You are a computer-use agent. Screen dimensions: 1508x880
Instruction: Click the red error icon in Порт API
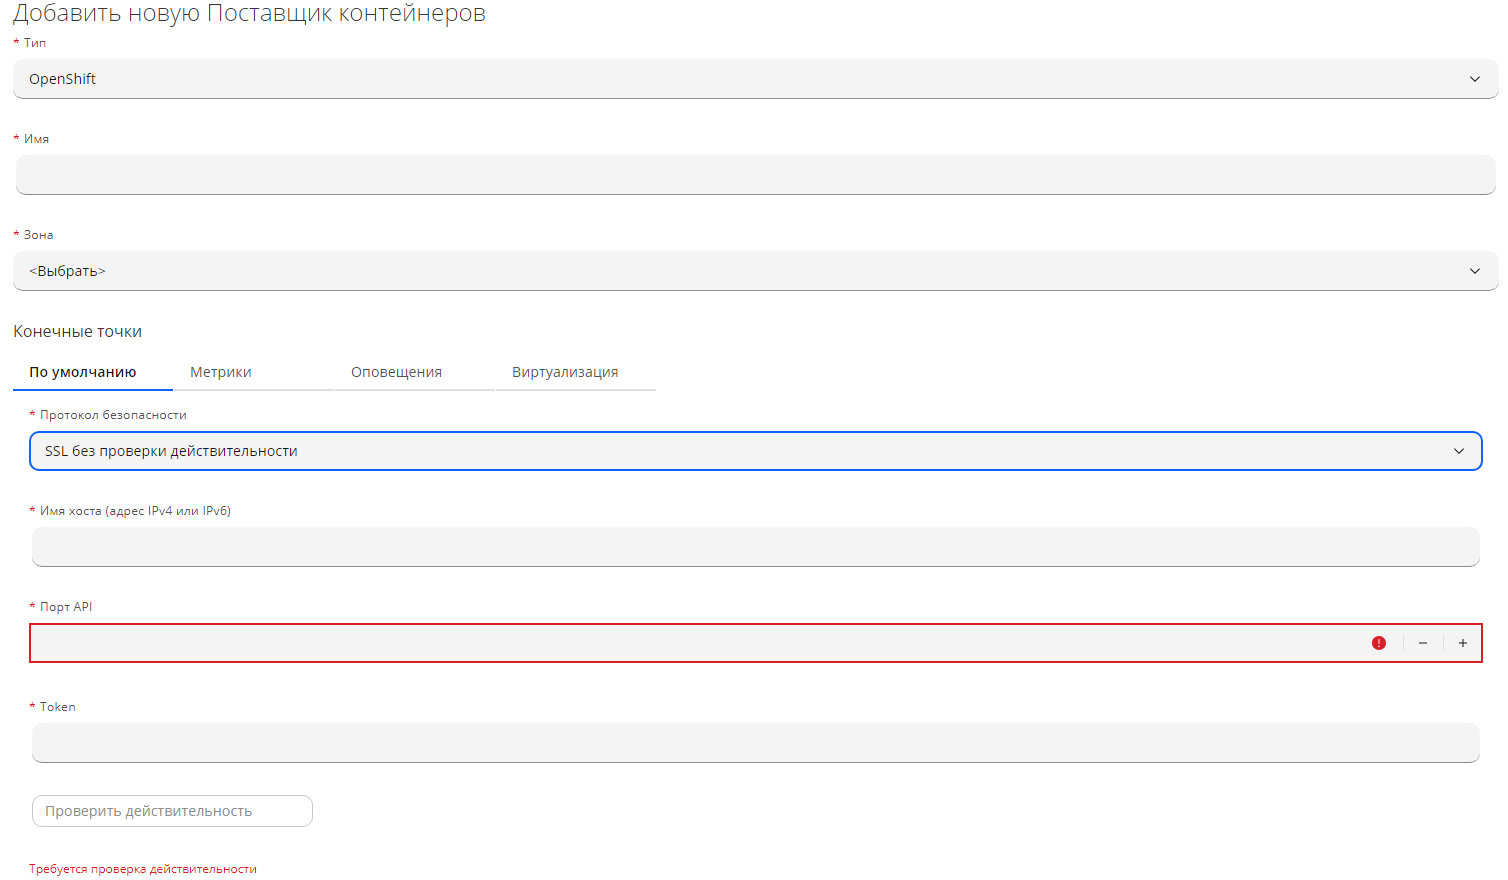(x=1379, y=643)
